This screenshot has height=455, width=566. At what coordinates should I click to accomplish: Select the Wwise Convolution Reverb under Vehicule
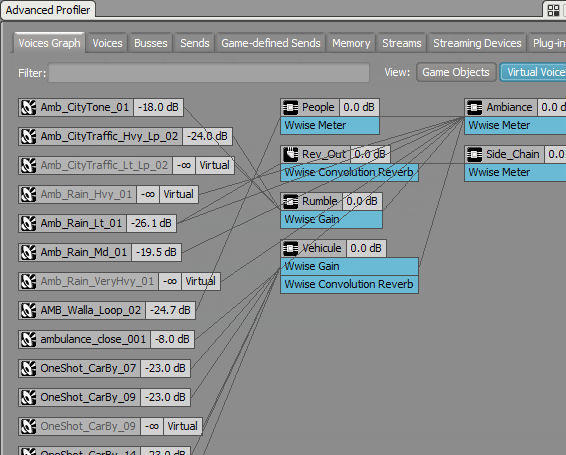(349, 284)
